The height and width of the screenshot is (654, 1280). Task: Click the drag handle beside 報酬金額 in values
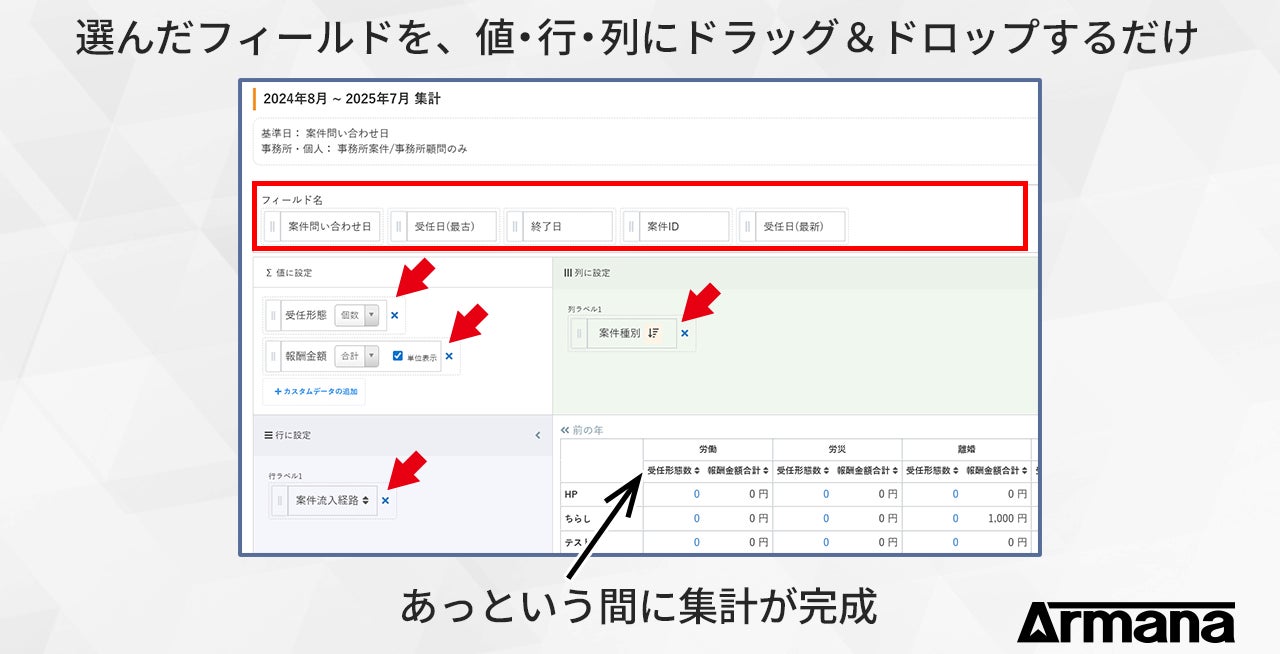[x=272, y=356]
